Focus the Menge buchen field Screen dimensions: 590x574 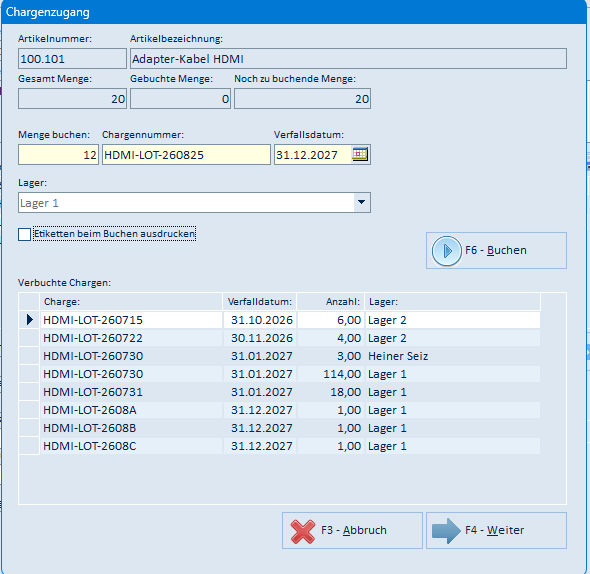58,155
